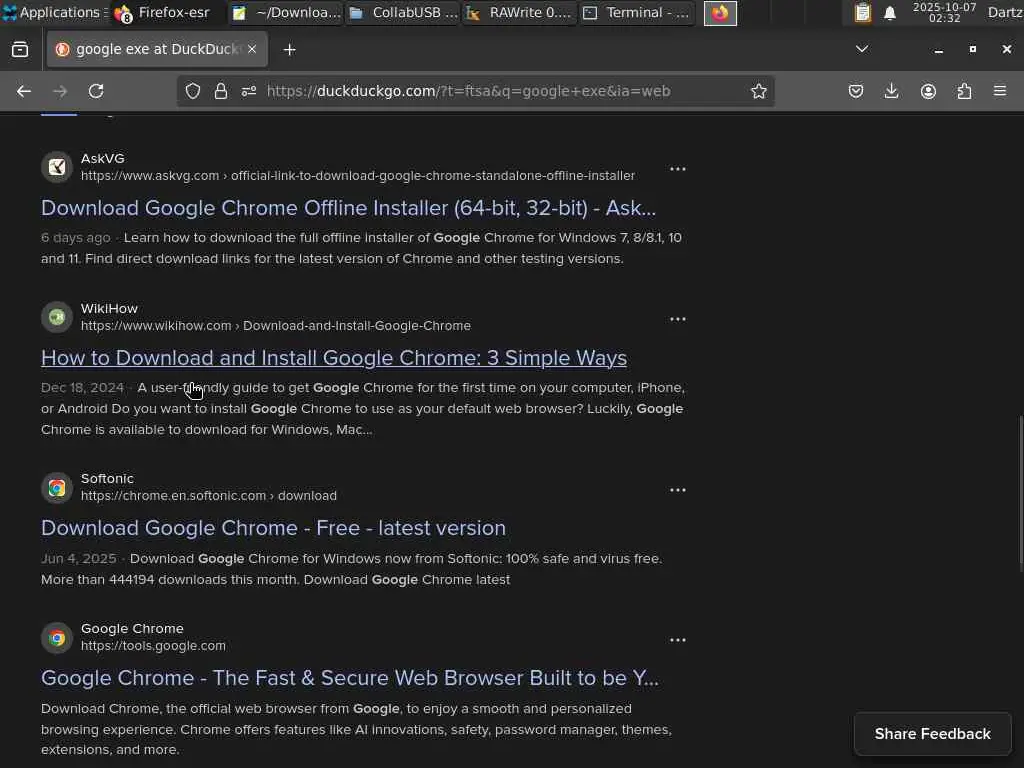Viewport: 1024px width, 768px height.
Task: Click the forward navigation arrow
Action: point(59,91)
